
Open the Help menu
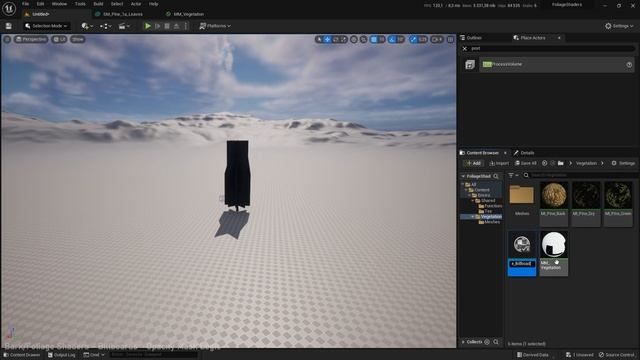pos(153,4)
